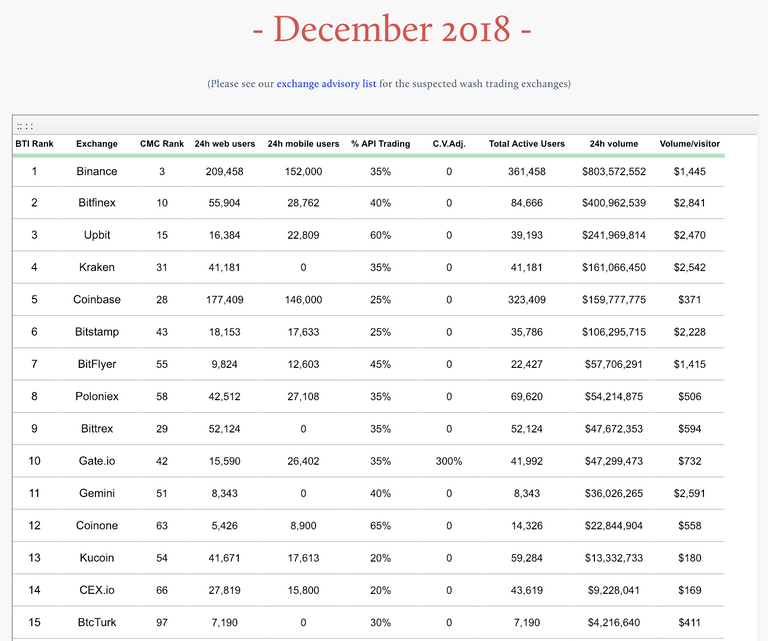The width and height of the screenshot is (768, 641).
Task: Select the Binance exchange cell
Action: pyautogui.click(x=96, y=172)
